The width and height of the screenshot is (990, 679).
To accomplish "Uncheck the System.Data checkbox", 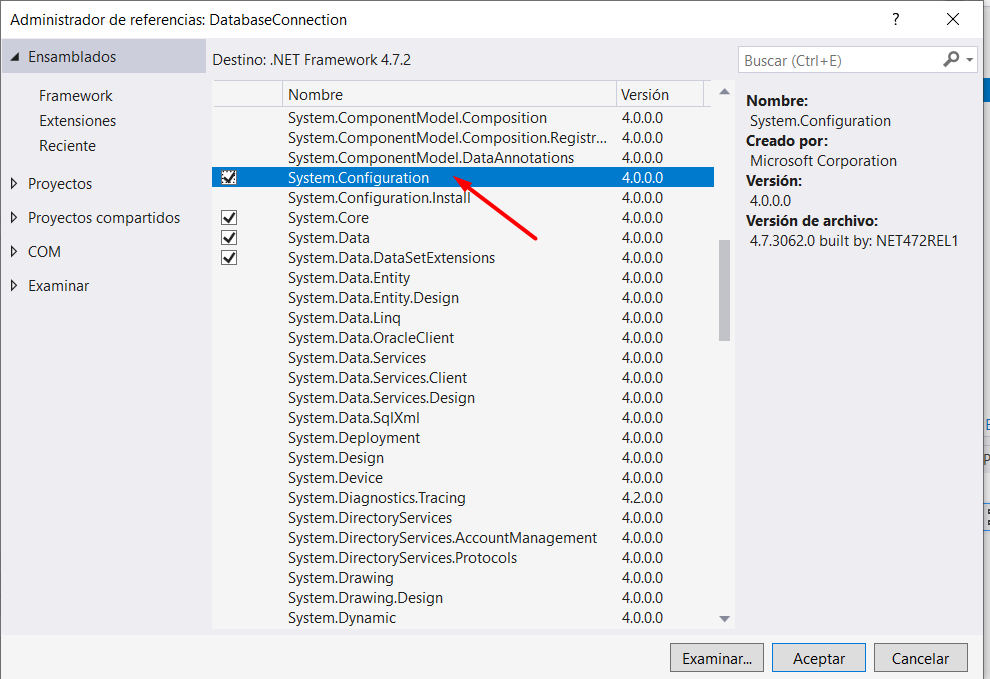I will coord(229,238).
